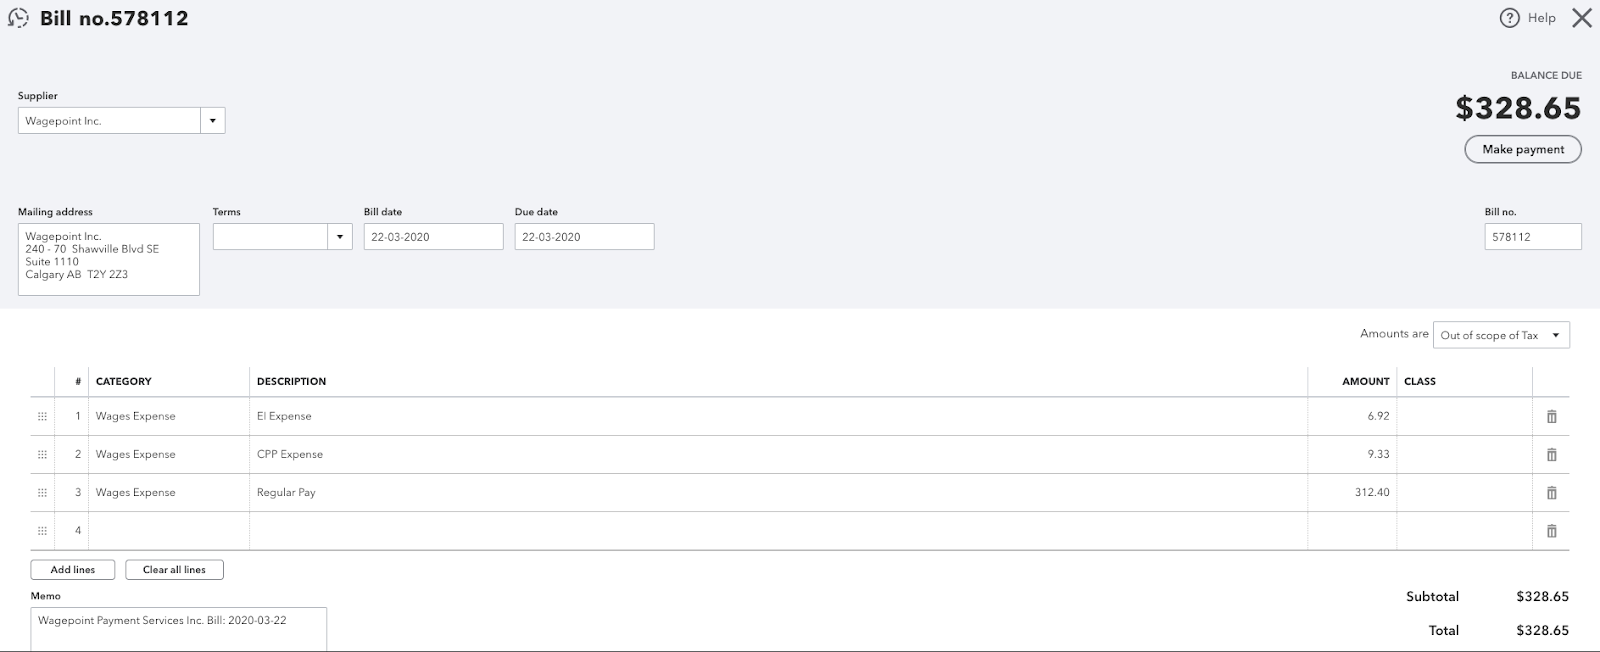Click the Help question mark icon
1600x652 pixels.
pos(1509,18)
